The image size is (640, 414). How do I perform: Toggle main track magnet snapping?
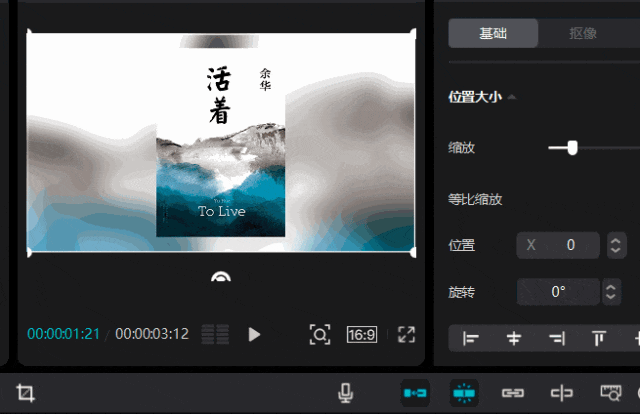pos(415,393)
